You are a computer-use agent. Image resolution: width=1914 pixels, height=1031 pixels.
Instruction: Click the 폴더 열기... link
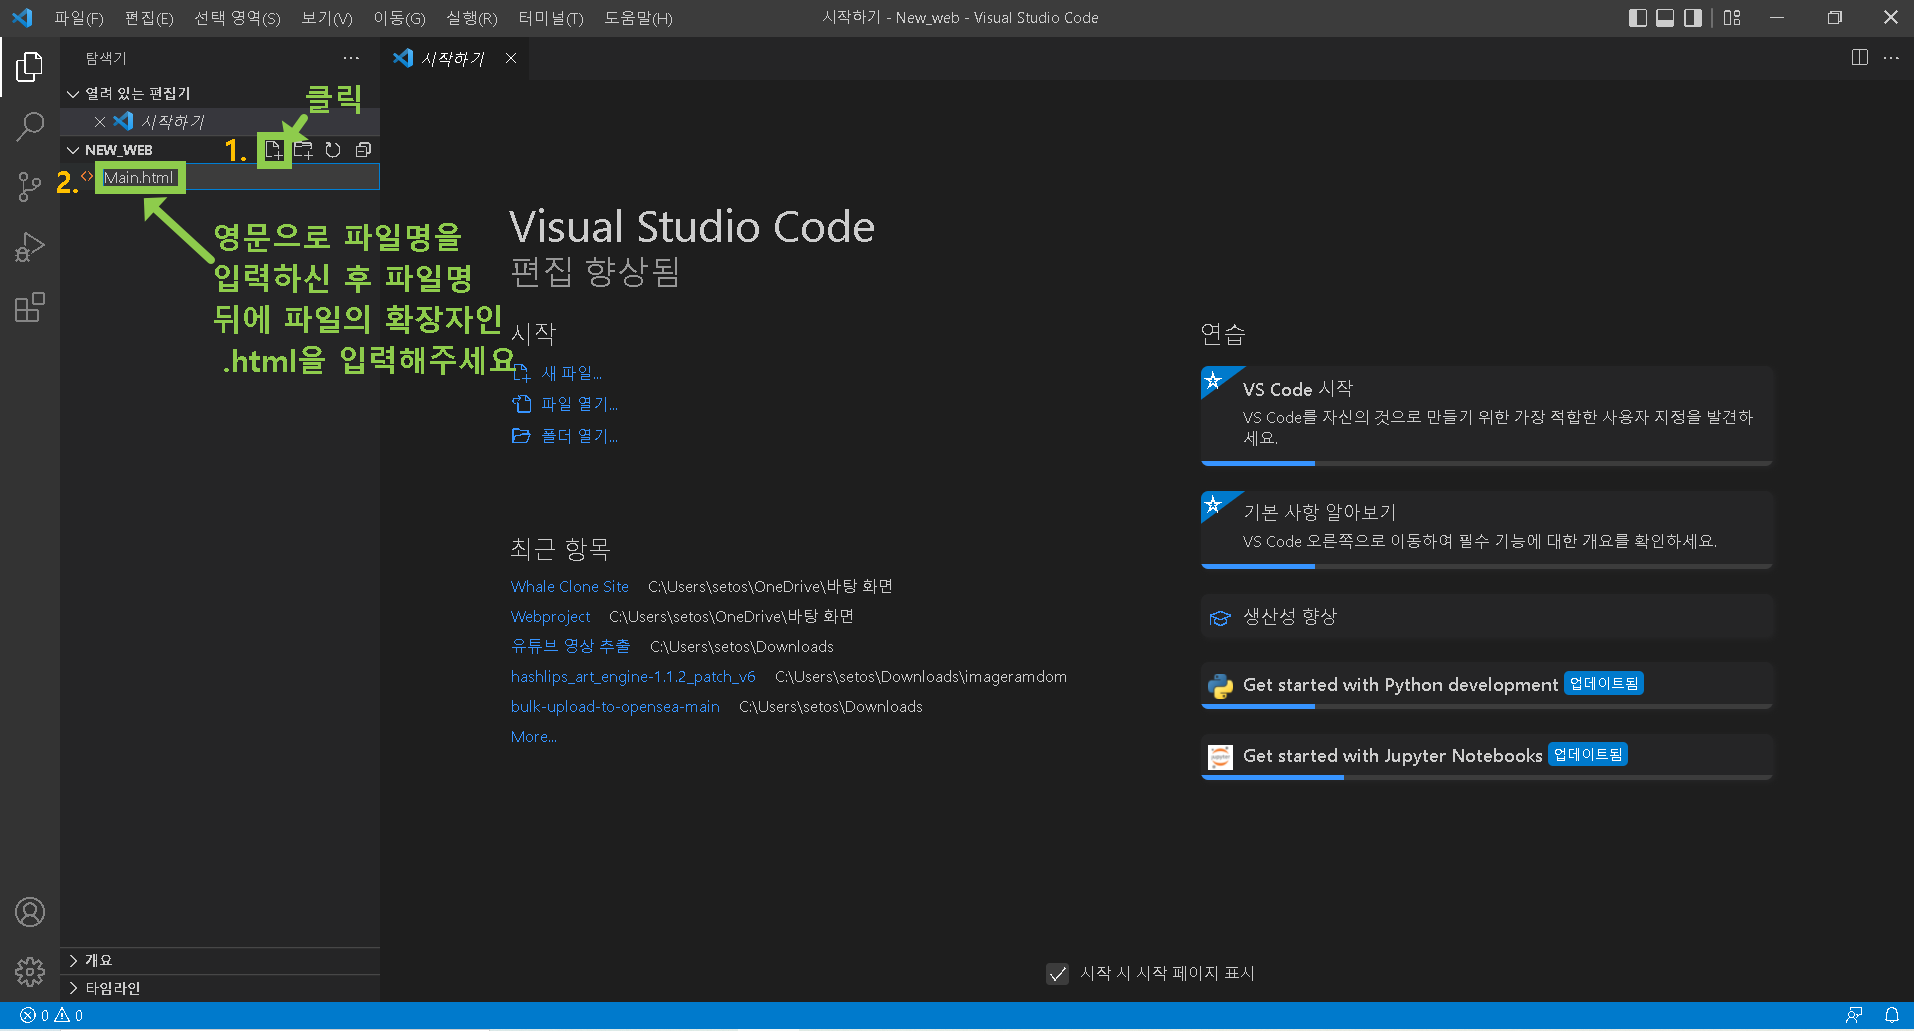[579, 437]
